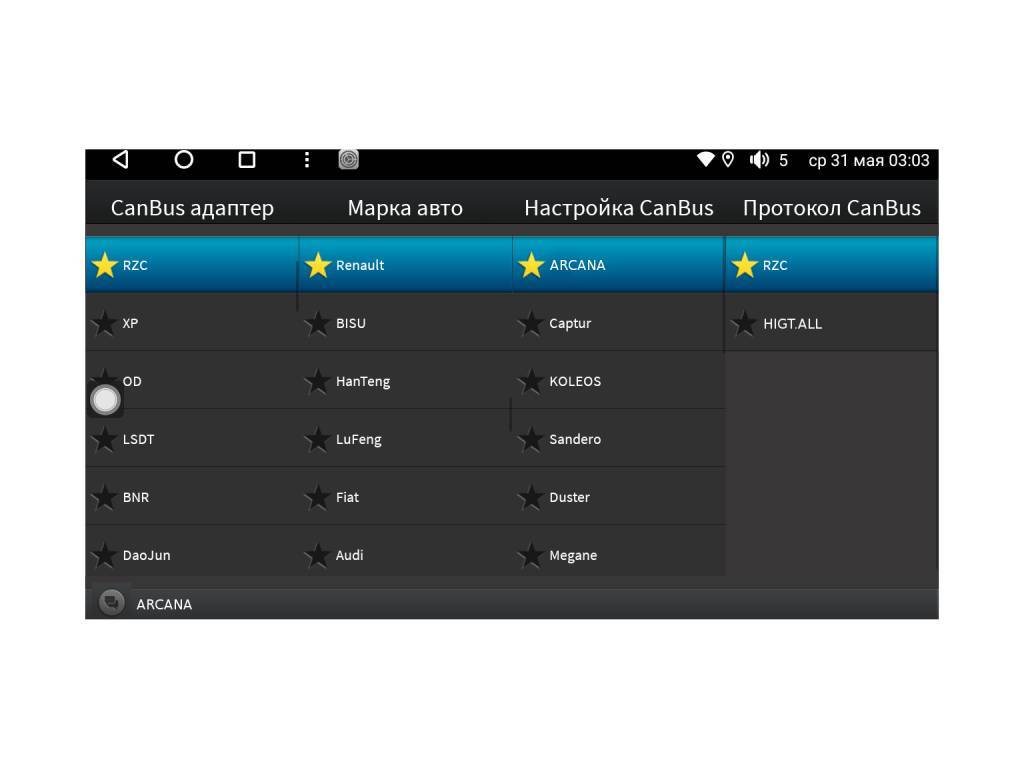Pick Captur in CanBus settings
The image size is (1024, 768).
[x=618, y=323]
